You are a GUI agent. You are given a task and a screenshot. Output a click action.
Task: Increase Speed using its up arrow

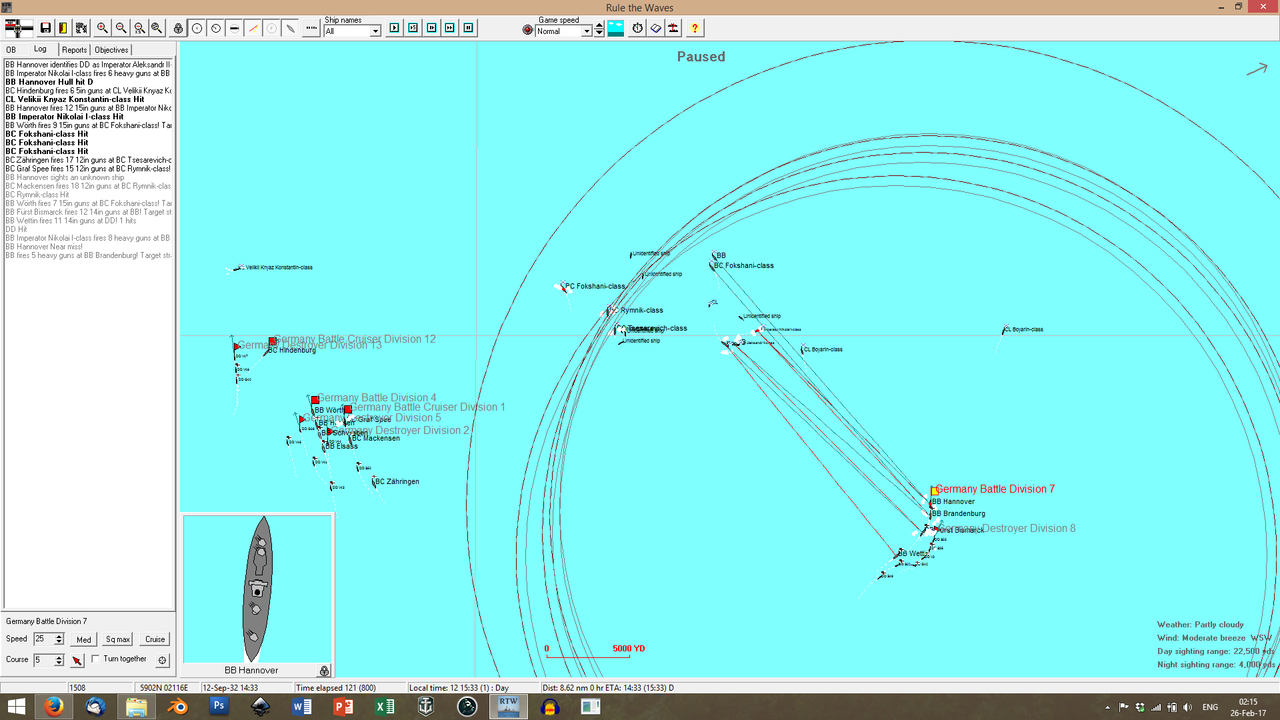pos(59,635)
